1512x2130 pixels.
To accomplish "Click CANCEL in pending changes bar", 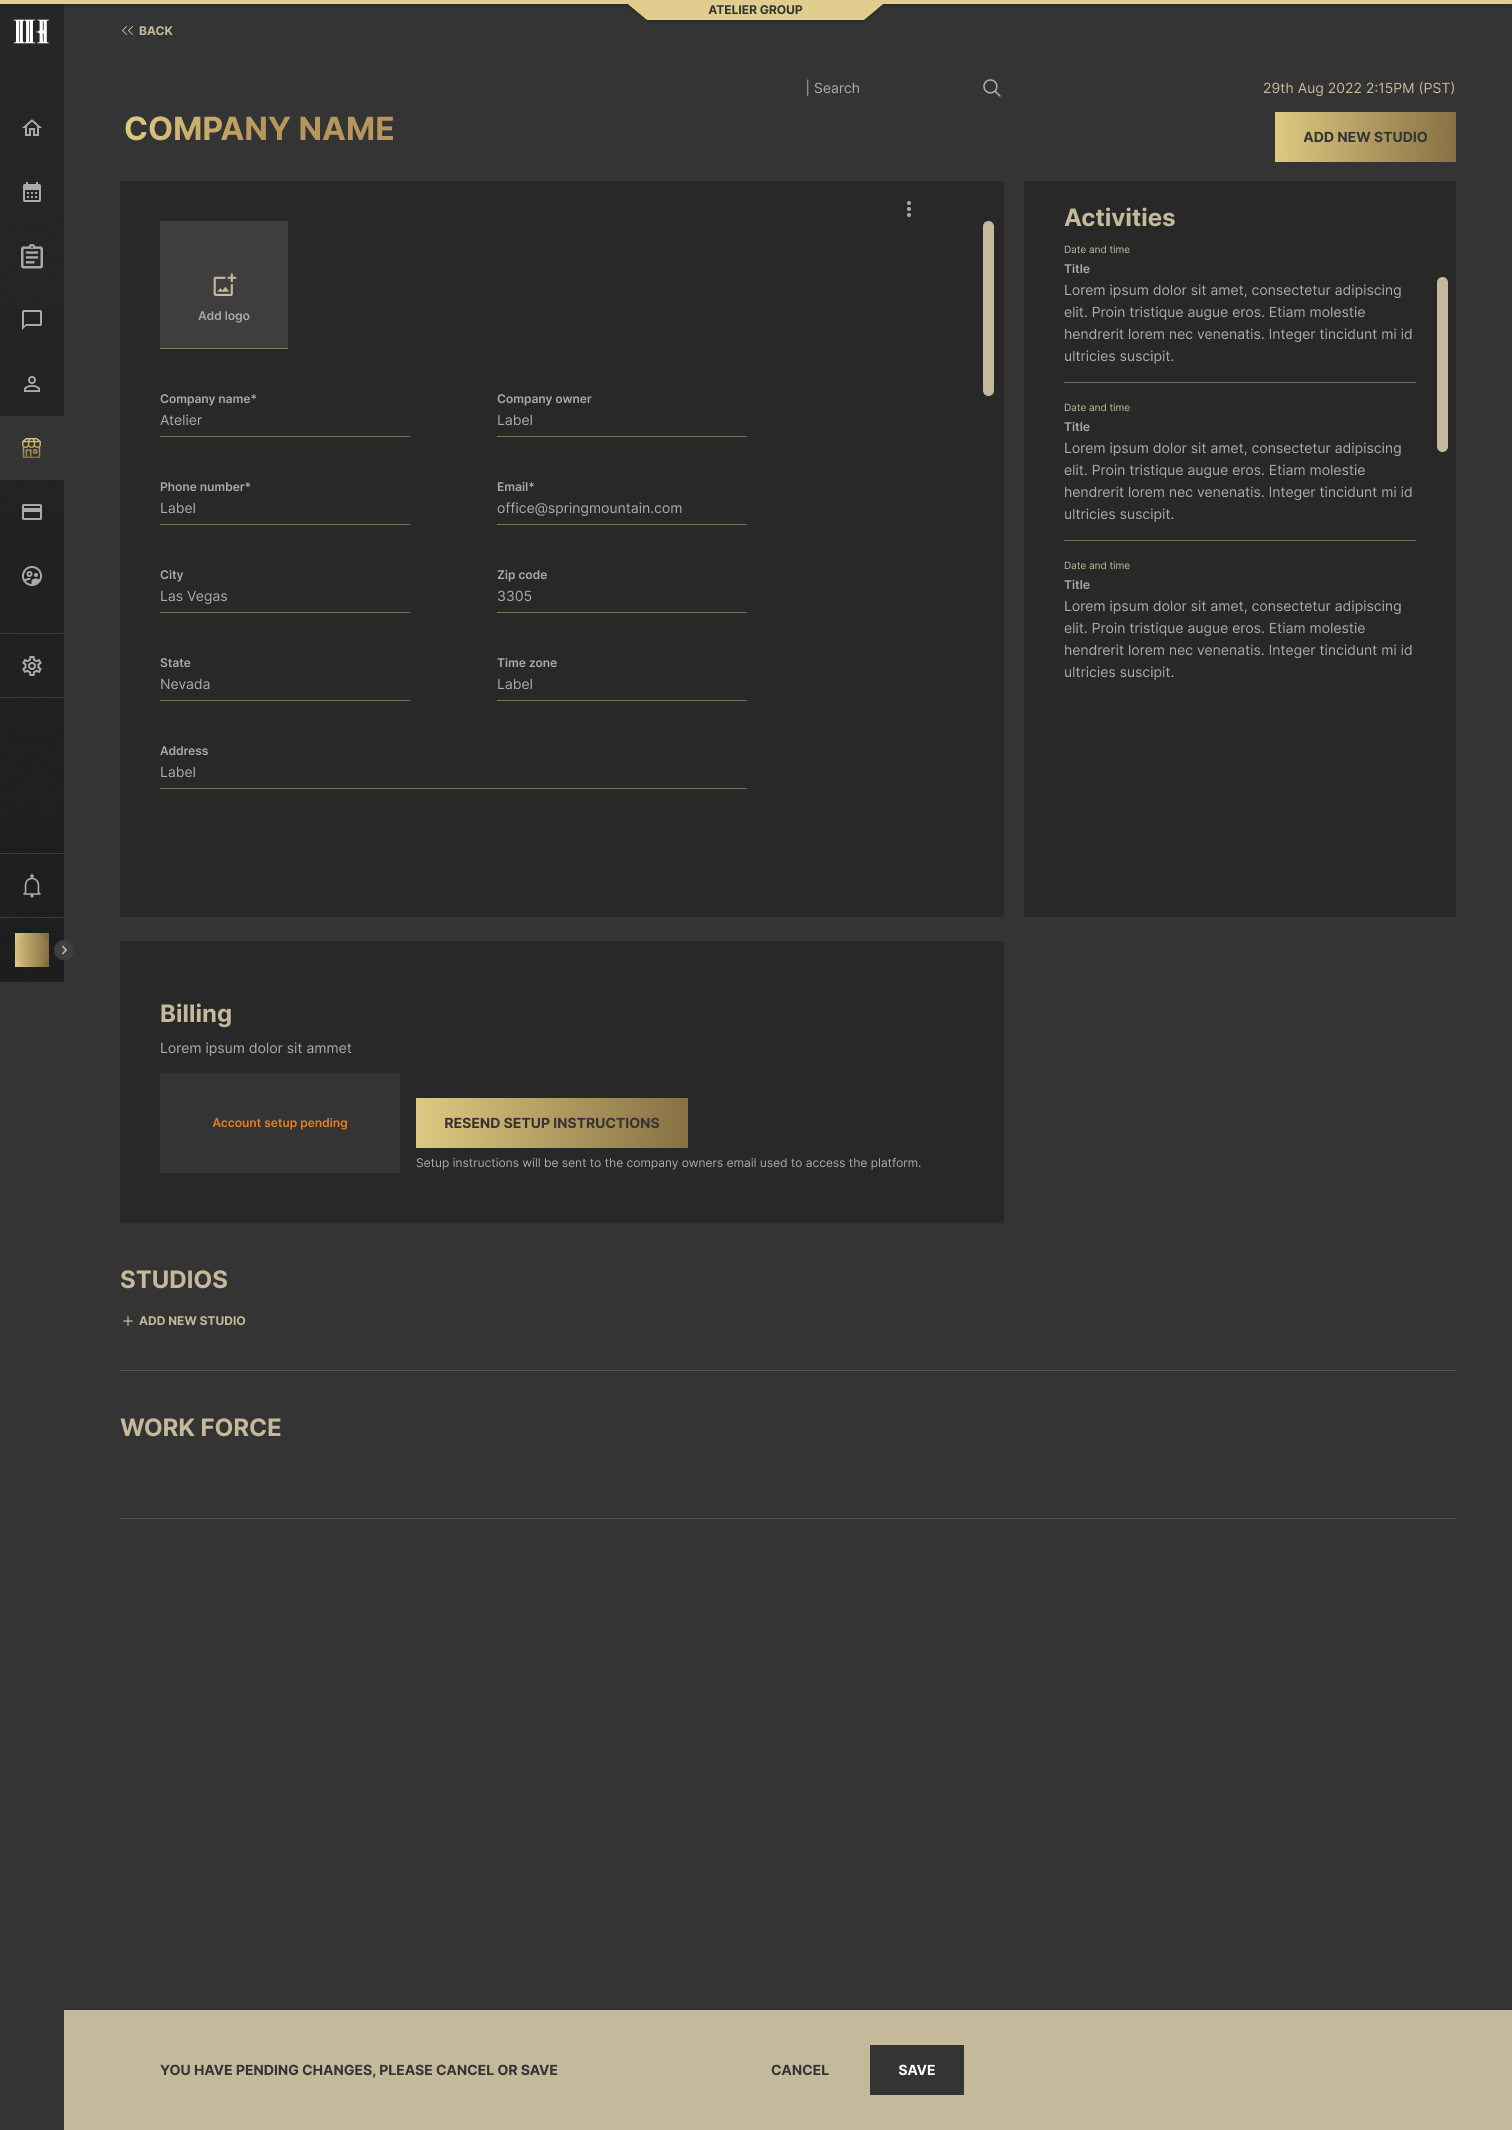I will pos(800,2070).
